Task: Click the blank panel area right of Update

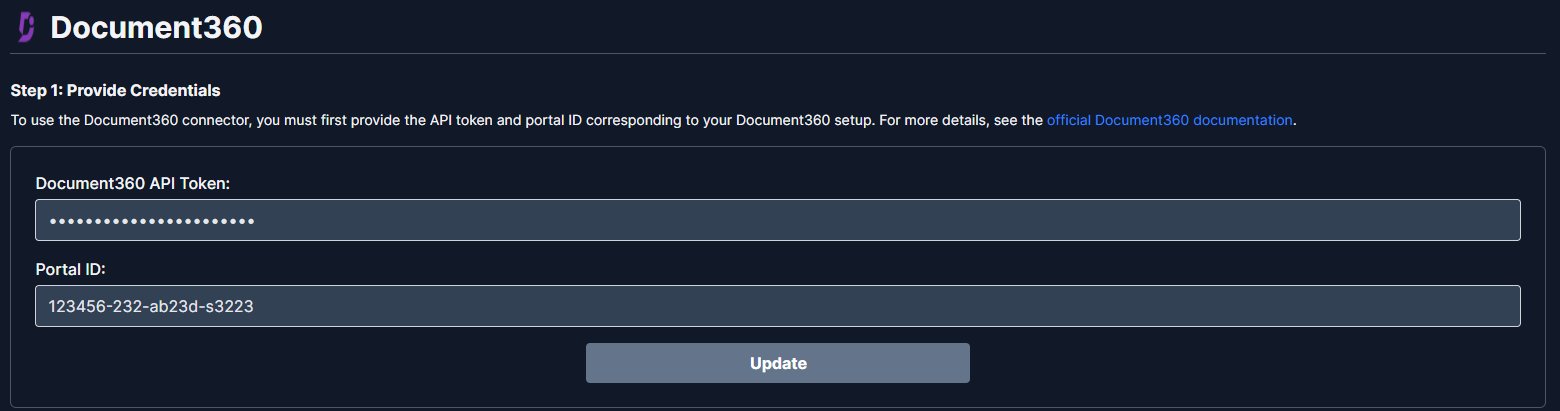Action: pos(1250,363)
